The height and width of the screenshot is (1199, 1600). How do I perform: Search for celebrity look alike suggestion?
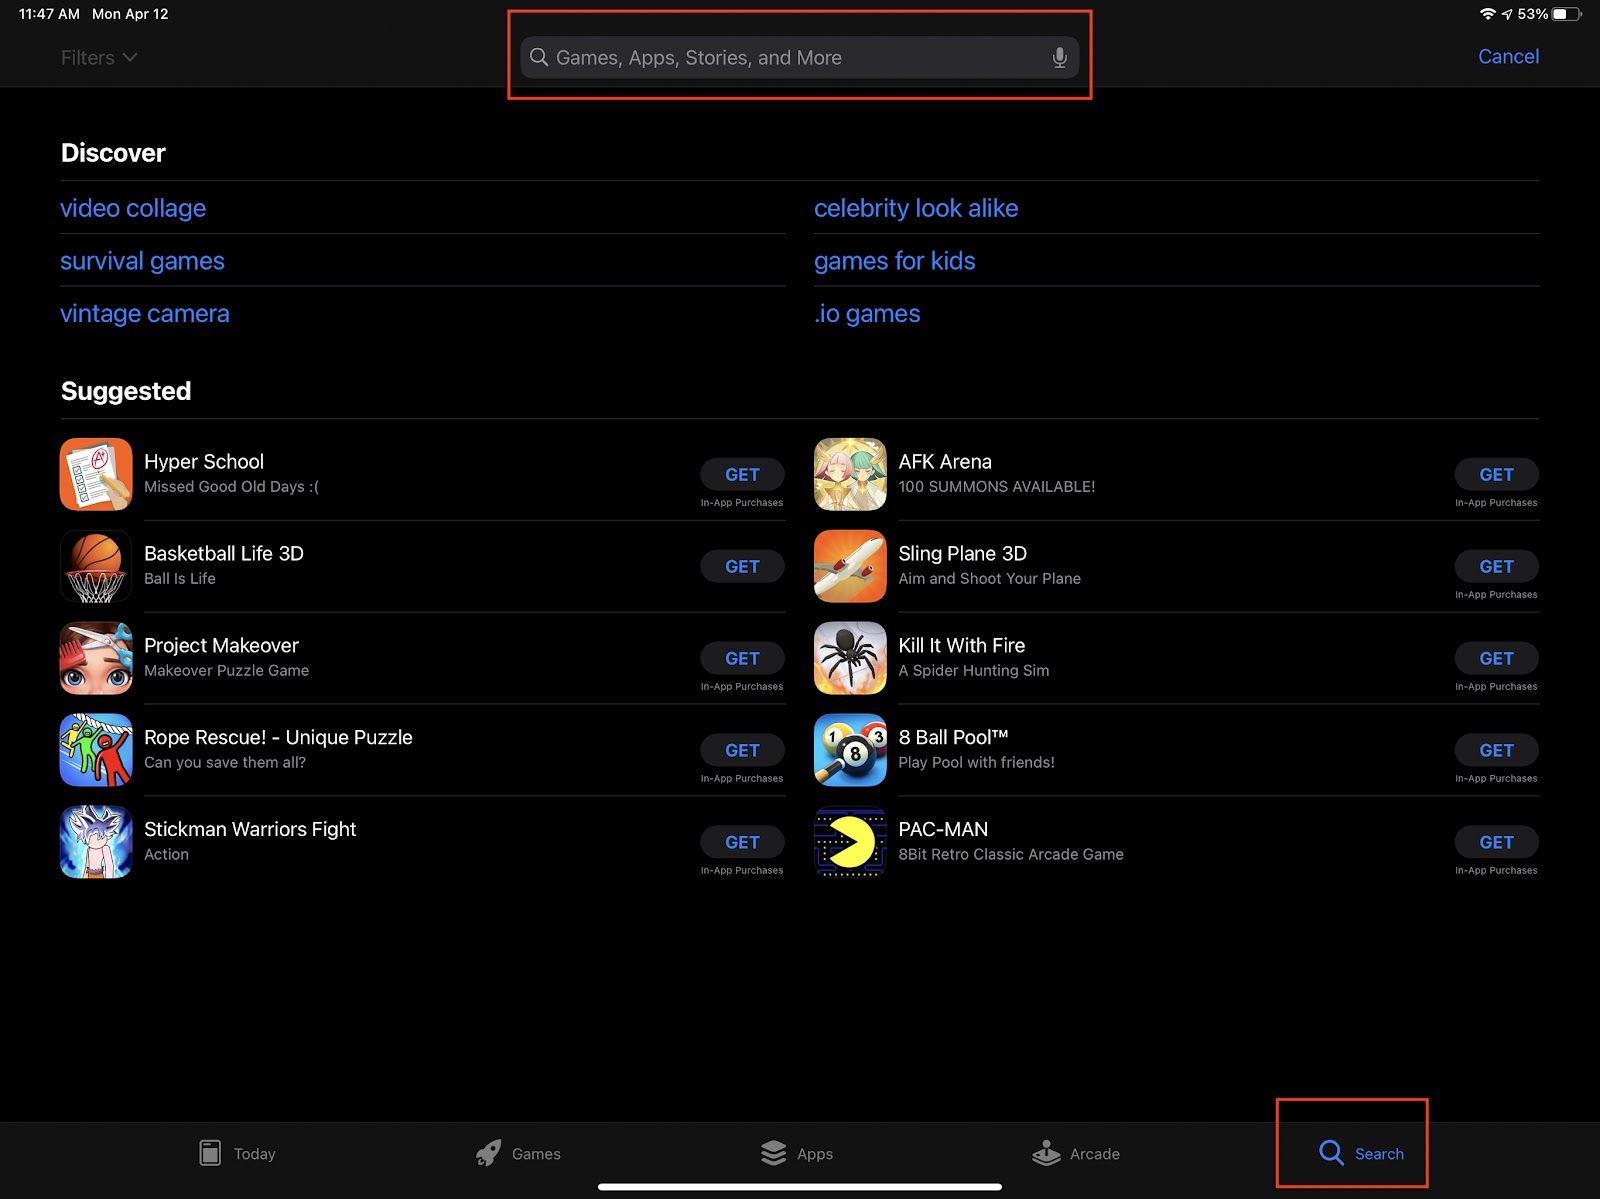(916, 208)
